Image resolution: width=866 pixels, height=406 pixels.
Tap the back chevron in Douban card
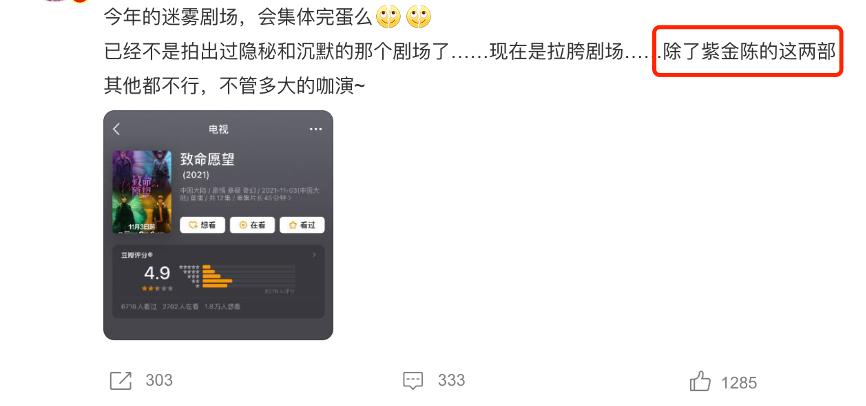point(117,129)
